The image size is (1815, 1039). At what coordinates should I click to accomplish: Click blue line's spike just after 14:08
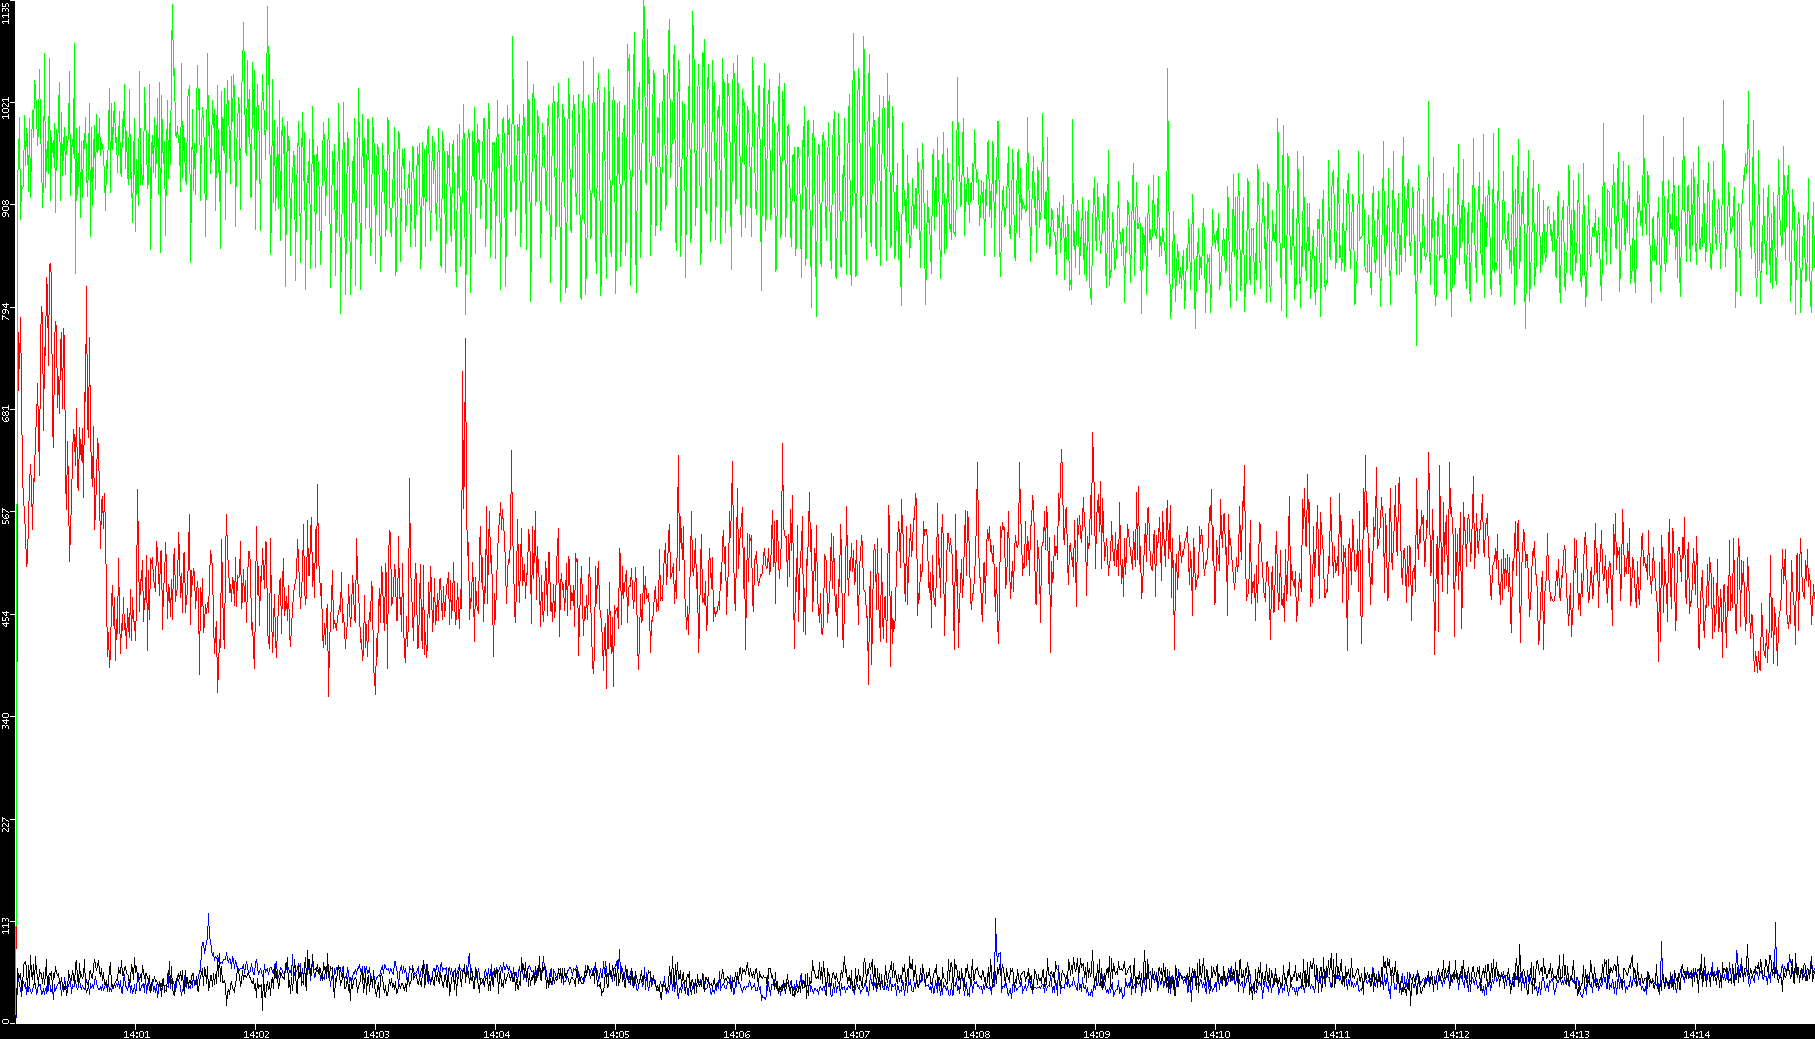[x=996, y=921]
